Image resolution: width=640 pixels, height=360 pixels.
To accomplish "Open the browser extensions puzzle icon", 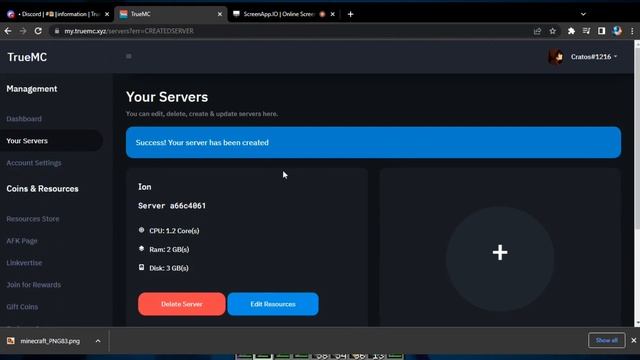I will (x=571, y=31).
